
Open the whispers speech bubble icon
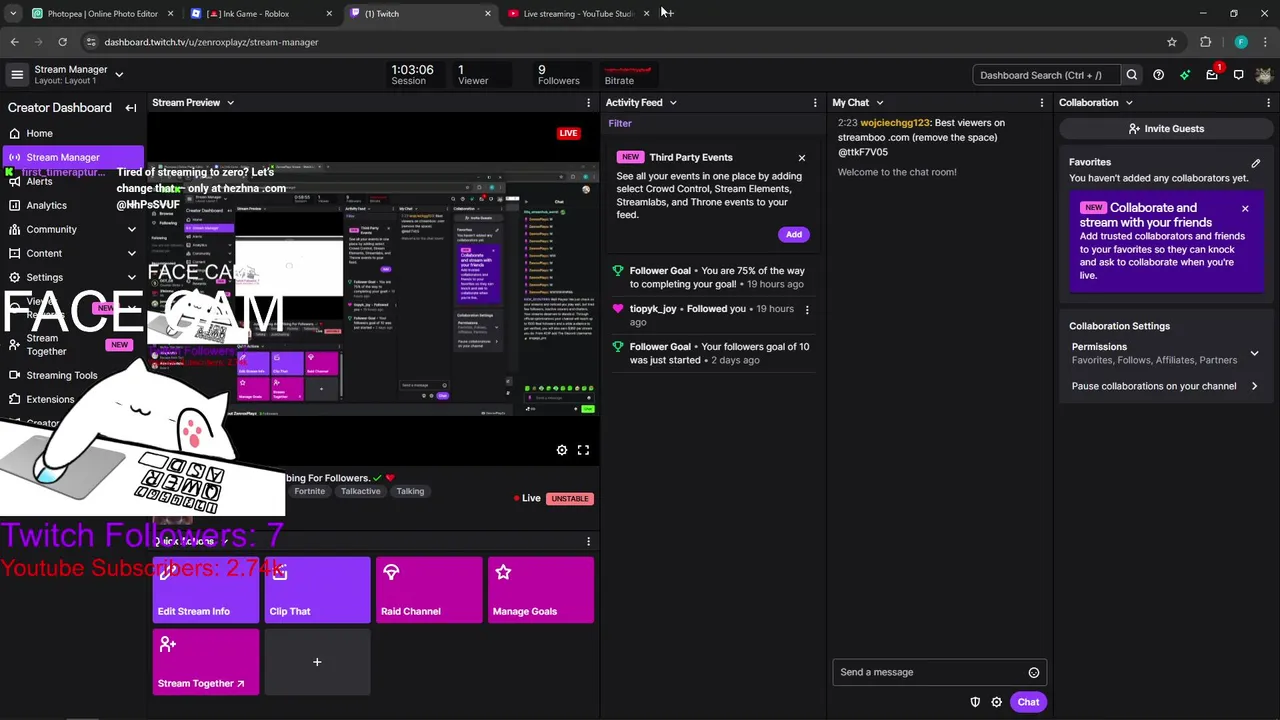1238,75
